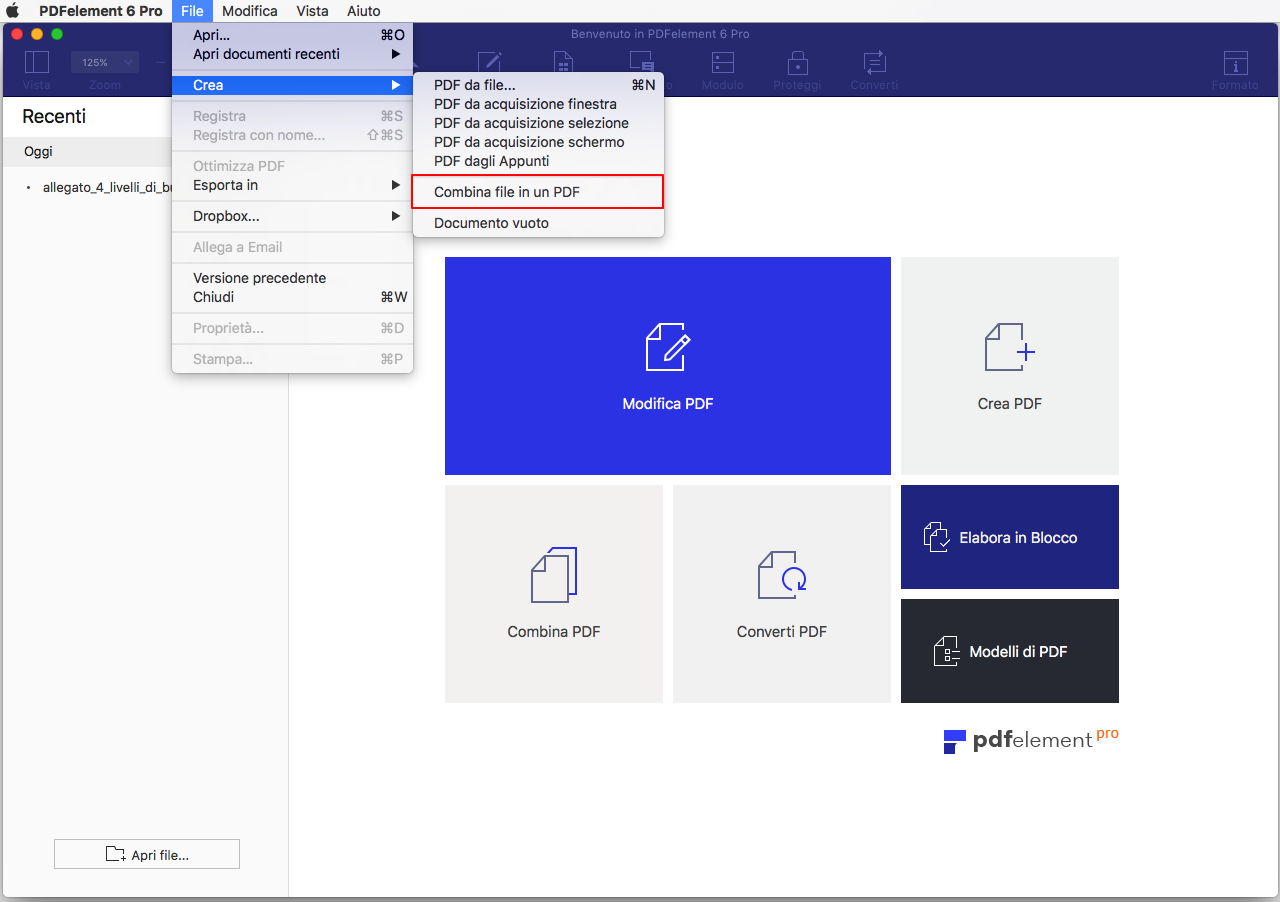The height and width of the screenshot is (902, 1280).
Task: Click the Formato toolbar icon
Action: (1236, 63)
